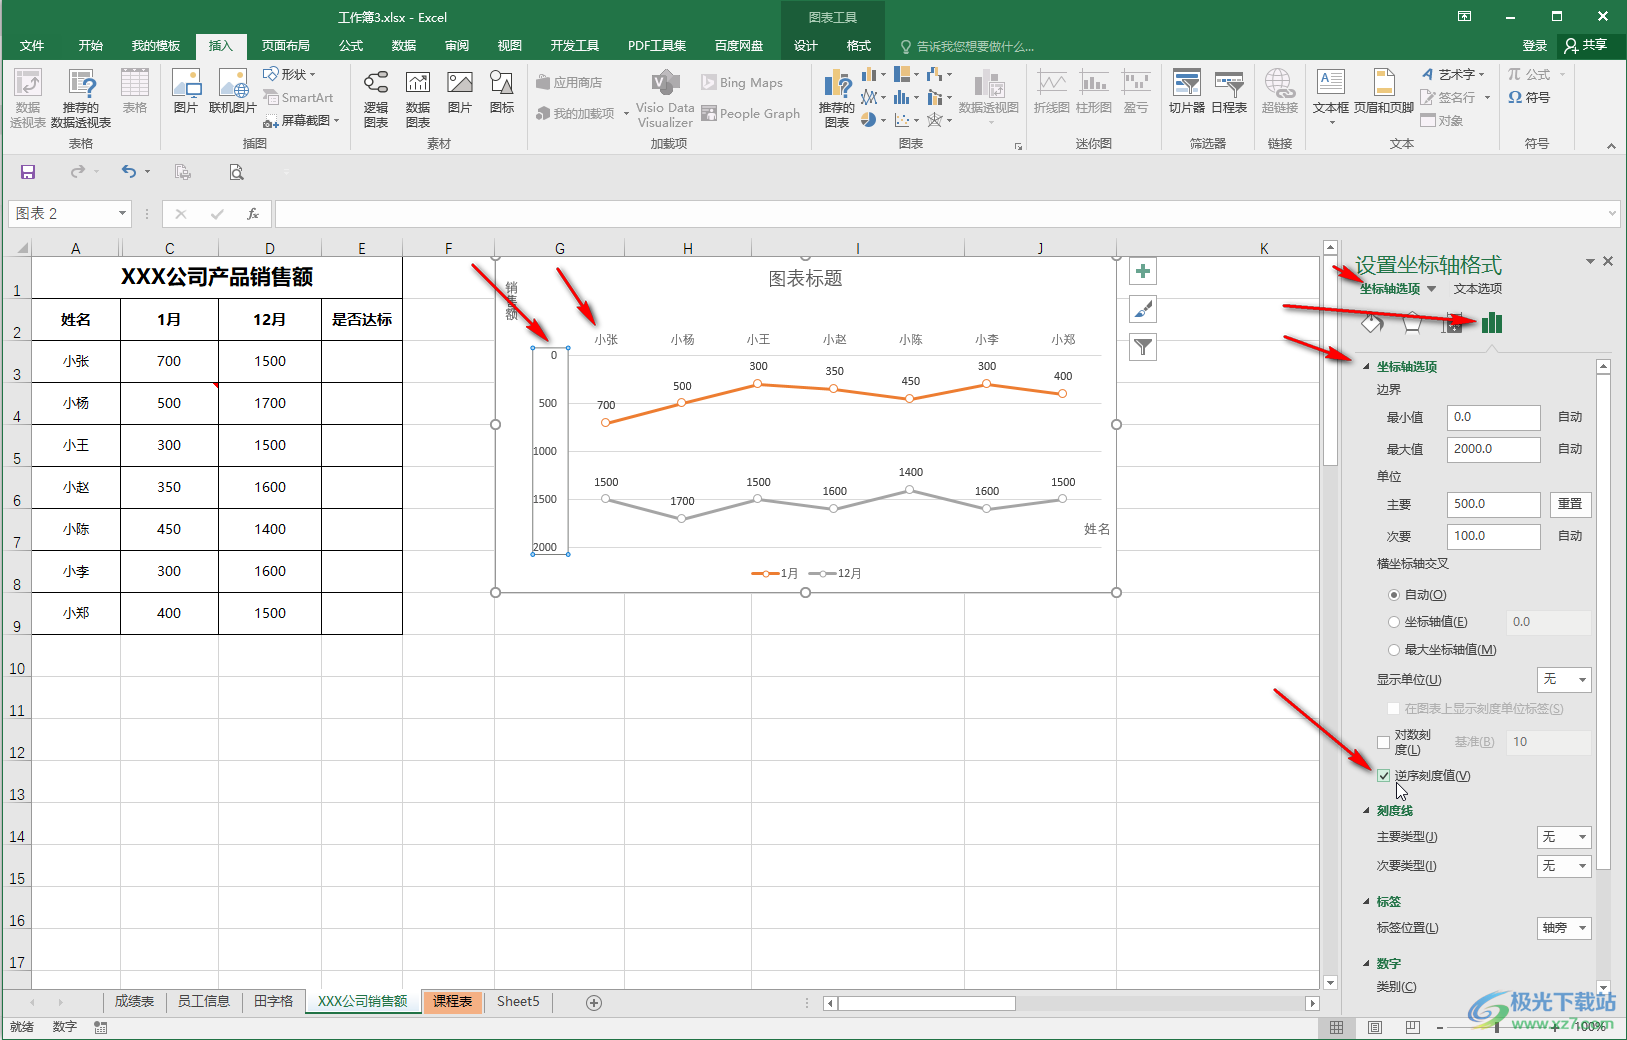Switch to Page Layout (页面布局) tab
The image size is (1627, 1040).
(x=285, y=46)
